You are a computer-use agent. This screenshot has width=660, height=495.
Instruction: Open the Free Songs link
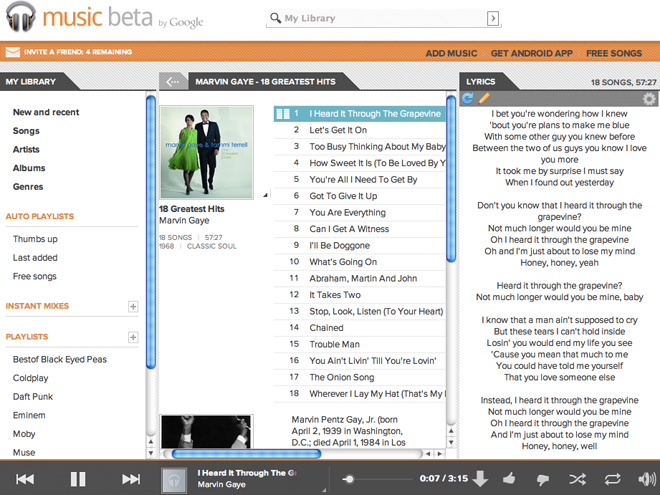(x=614, y=53)
